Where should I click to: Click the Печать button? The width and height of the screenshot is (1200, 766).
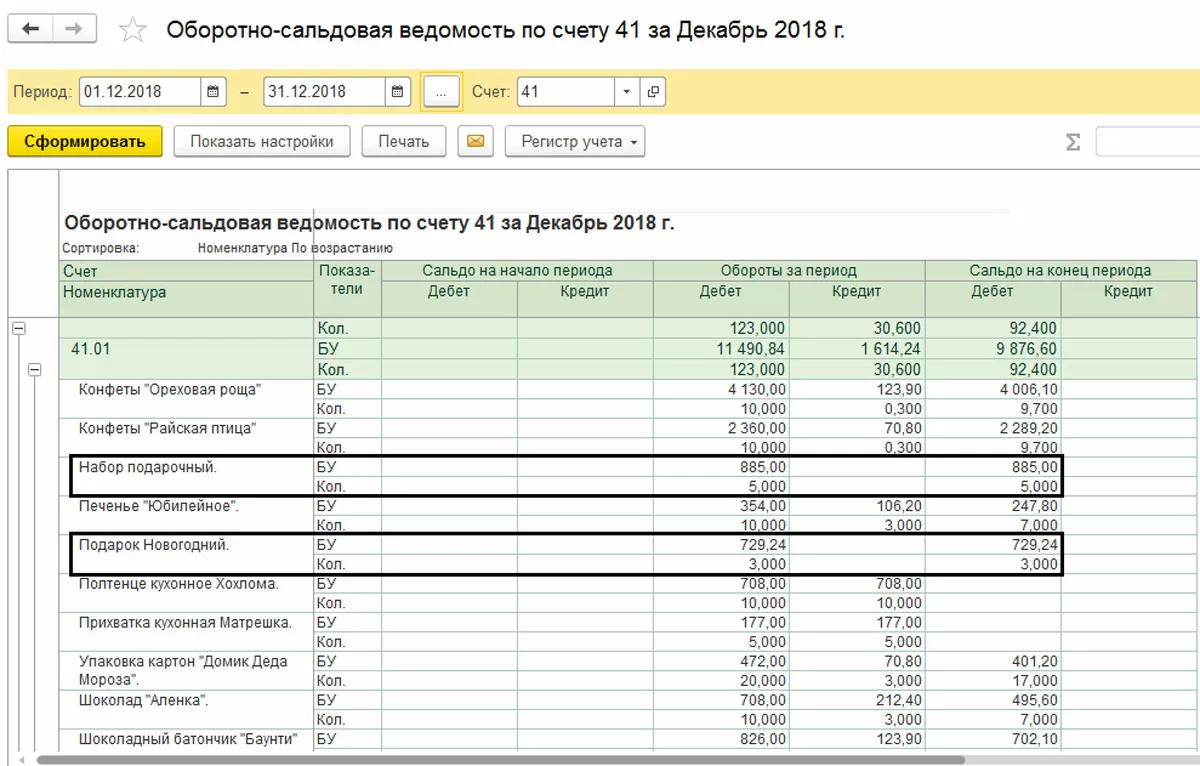tap(404, 142)
